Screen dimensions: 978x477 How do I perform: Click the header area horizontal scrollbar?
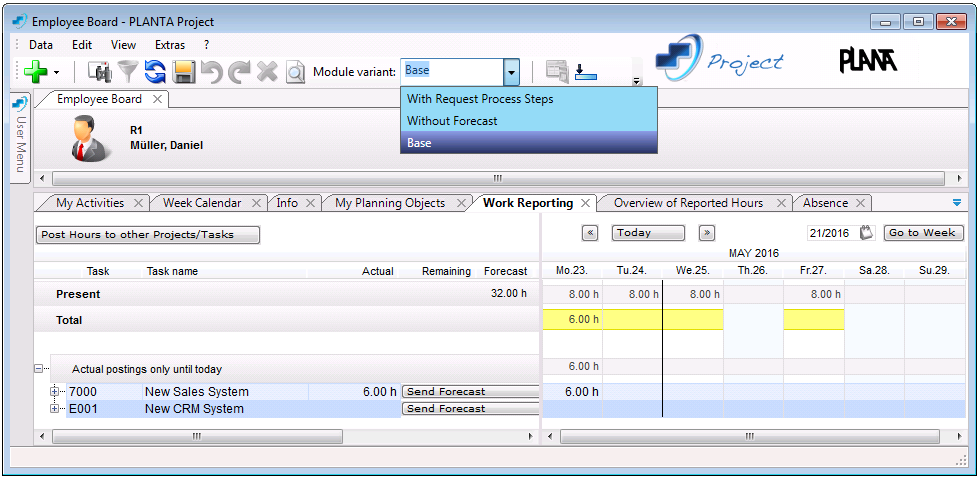point(497,179)
